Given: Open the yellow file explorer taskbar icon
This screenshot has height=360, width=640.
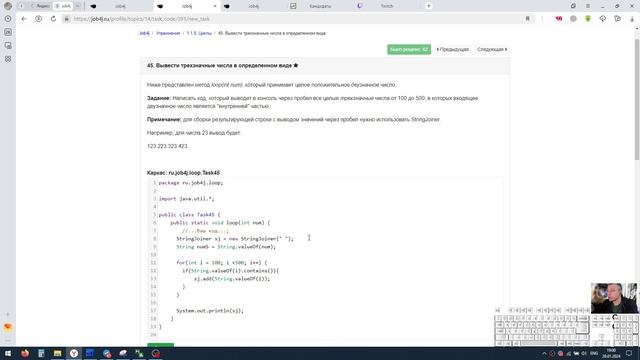Looking at the screenshot, I should [58, 353].
